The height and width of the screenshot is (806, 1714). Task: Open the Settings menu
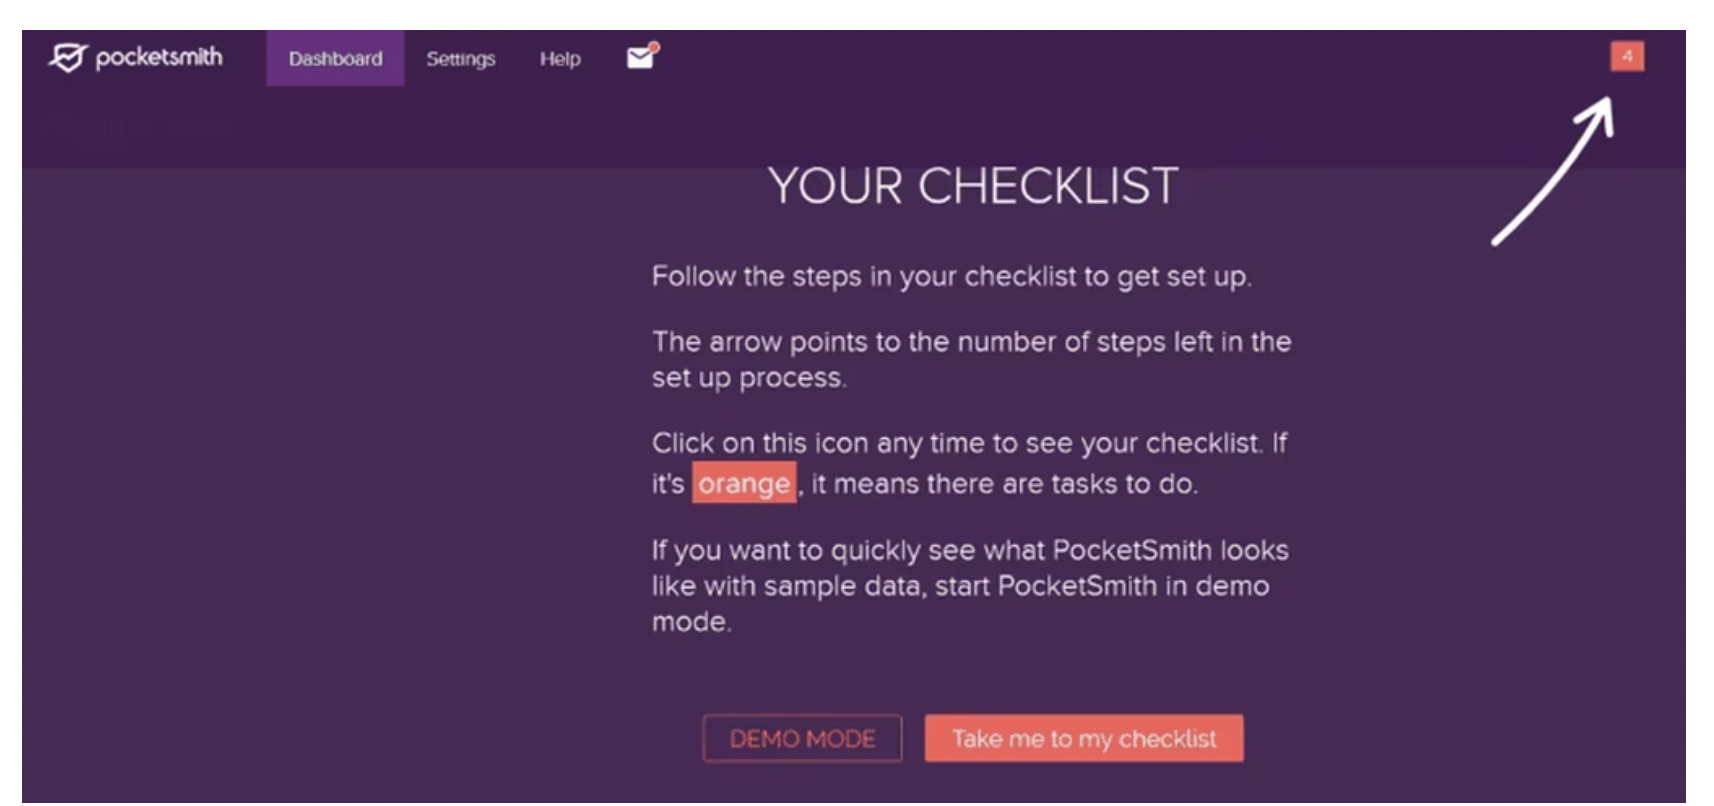pos(461,58)
